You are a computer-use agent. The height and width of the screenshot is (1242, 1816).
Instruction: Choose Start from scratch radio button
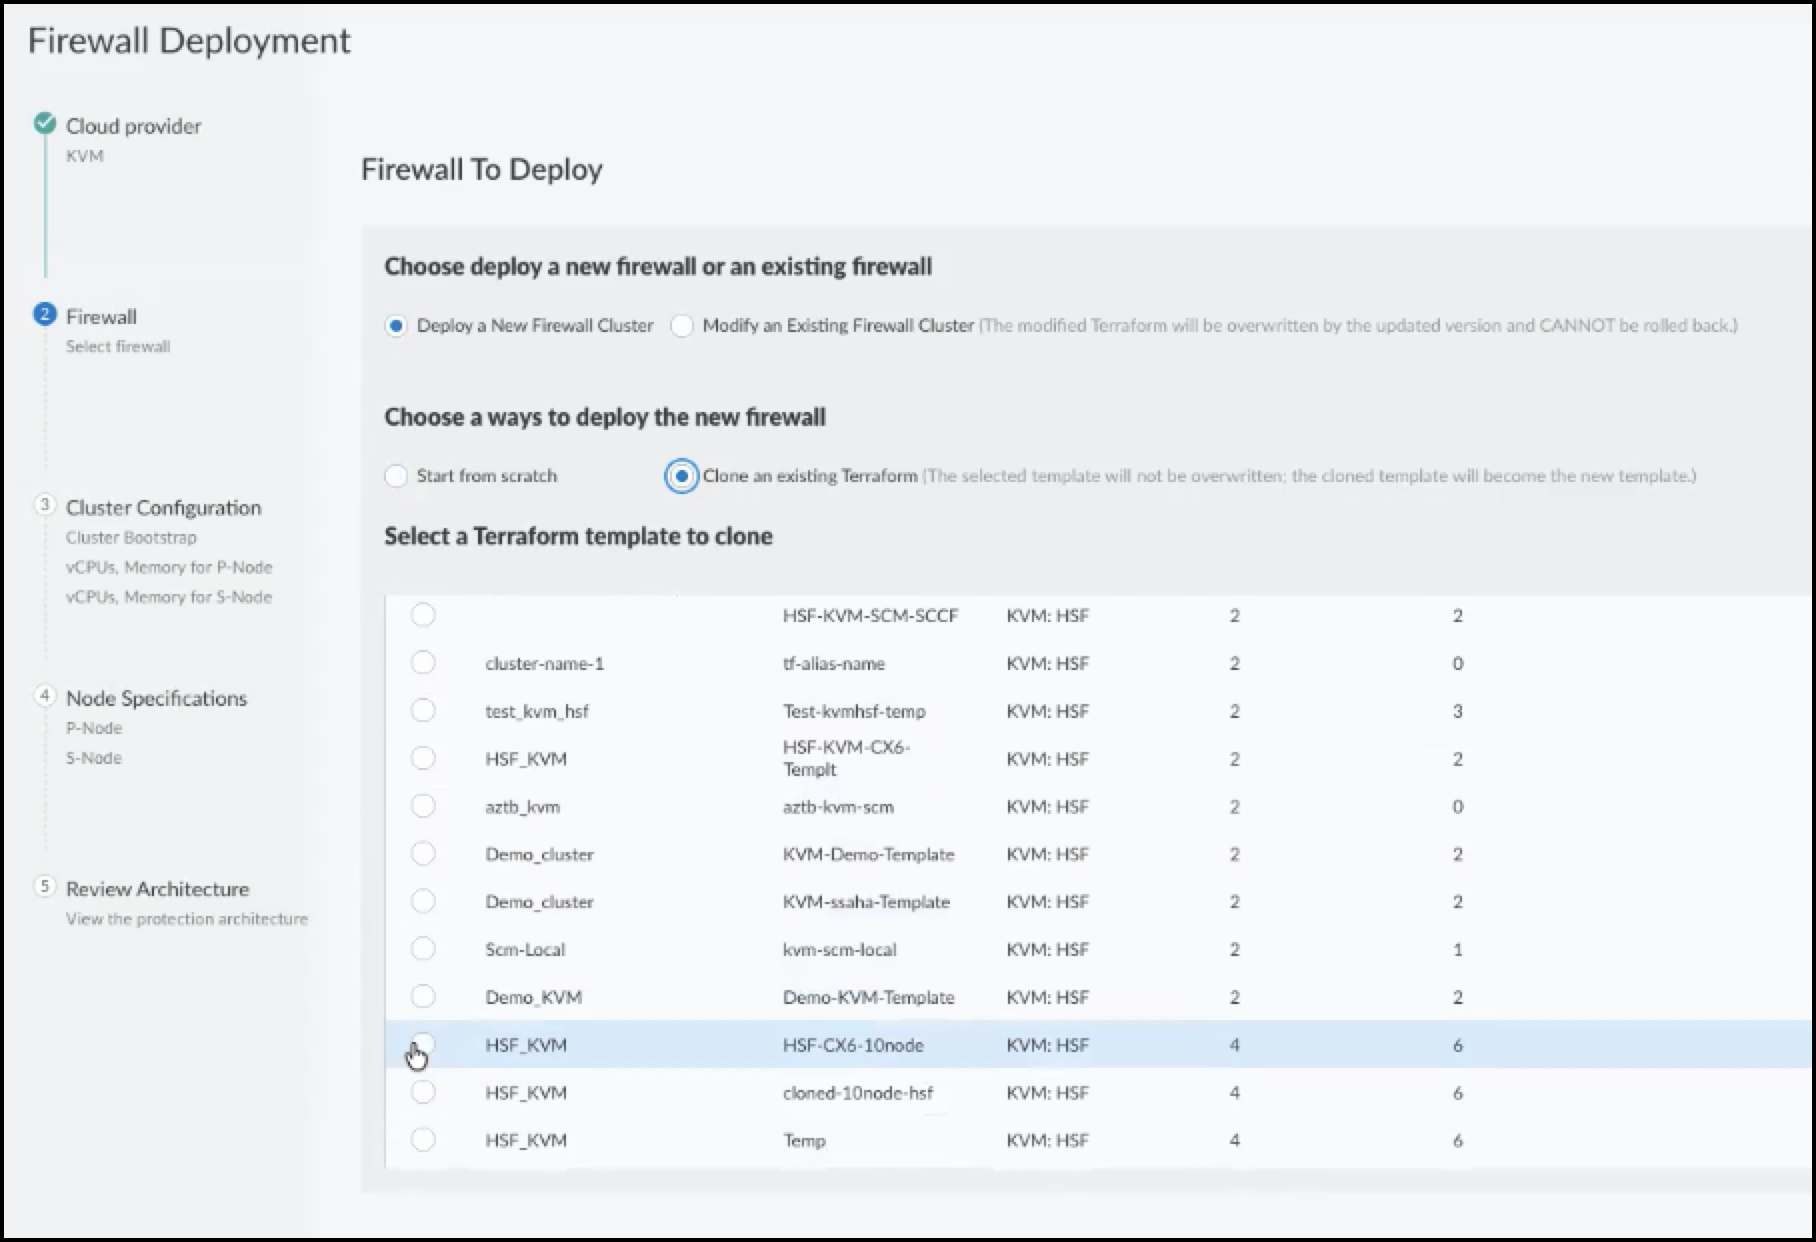[397, 476]
